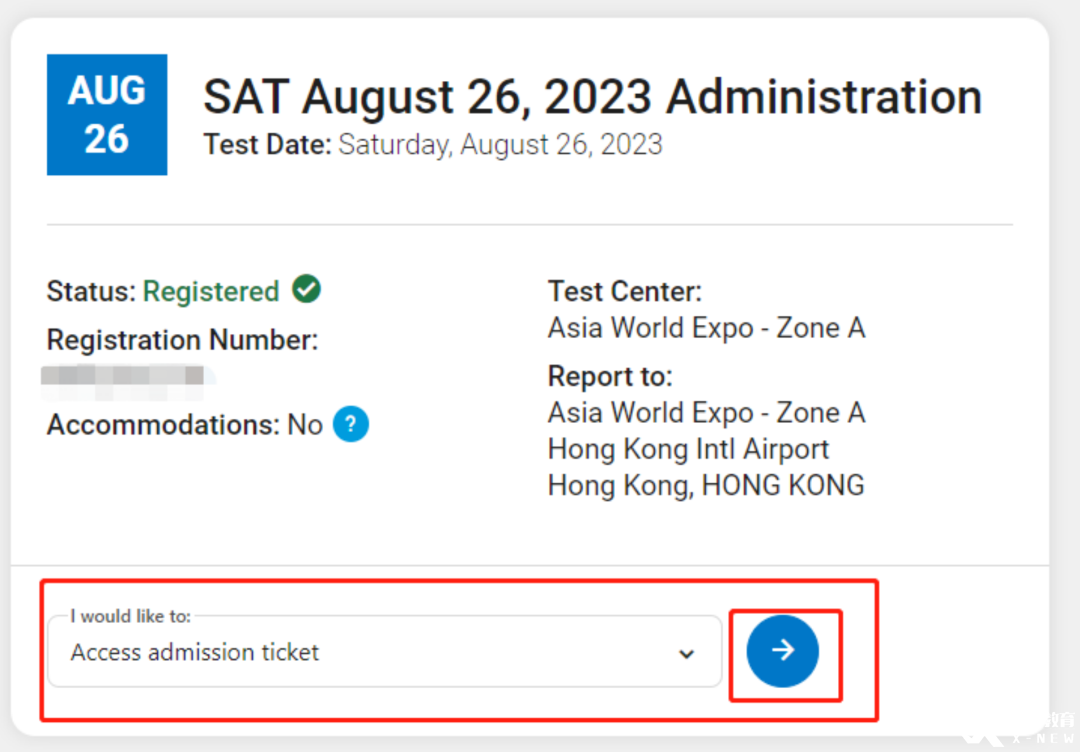This screenshot has width=1080, height=752.
Task: Open the Access admission ticket dropdown
Action: [384, 651]
